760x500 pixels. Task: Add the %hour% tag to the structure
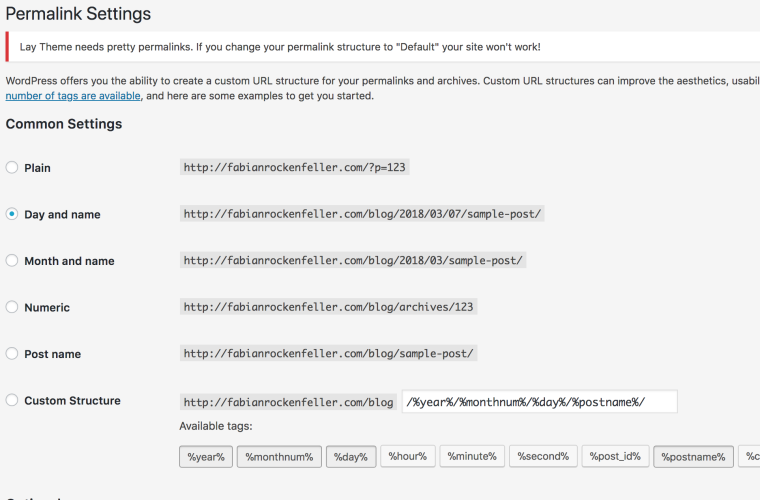pyautogui.click(x=407, y=457)
